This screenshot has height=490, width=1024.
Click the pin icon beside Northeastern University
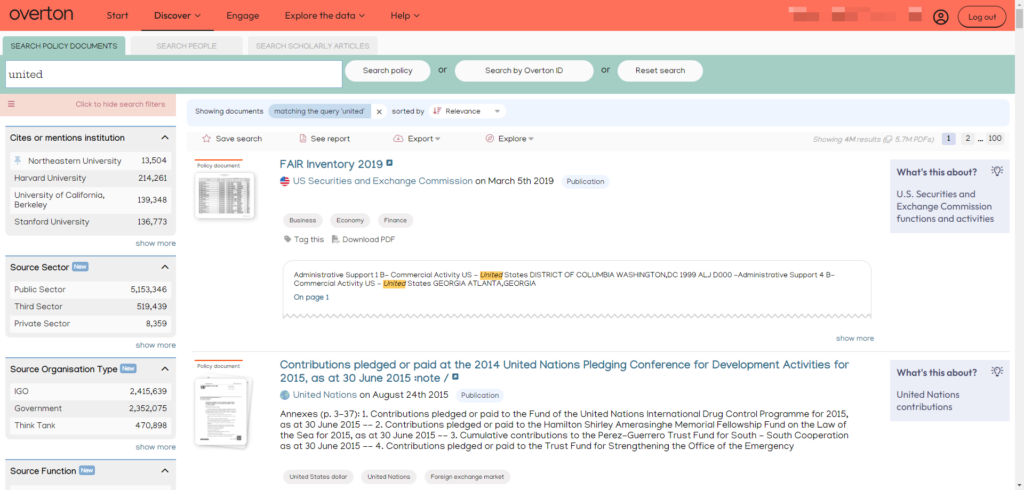pyautogui.click(x=17, y=161)
